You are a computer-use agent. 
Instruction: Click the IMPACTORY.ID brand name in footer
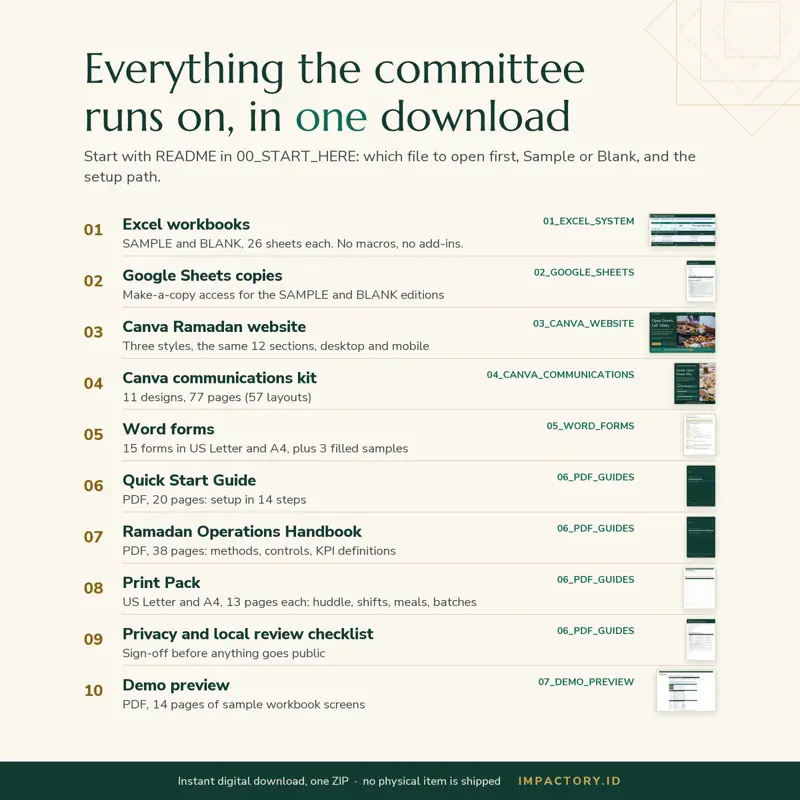(x=569, y=781)
